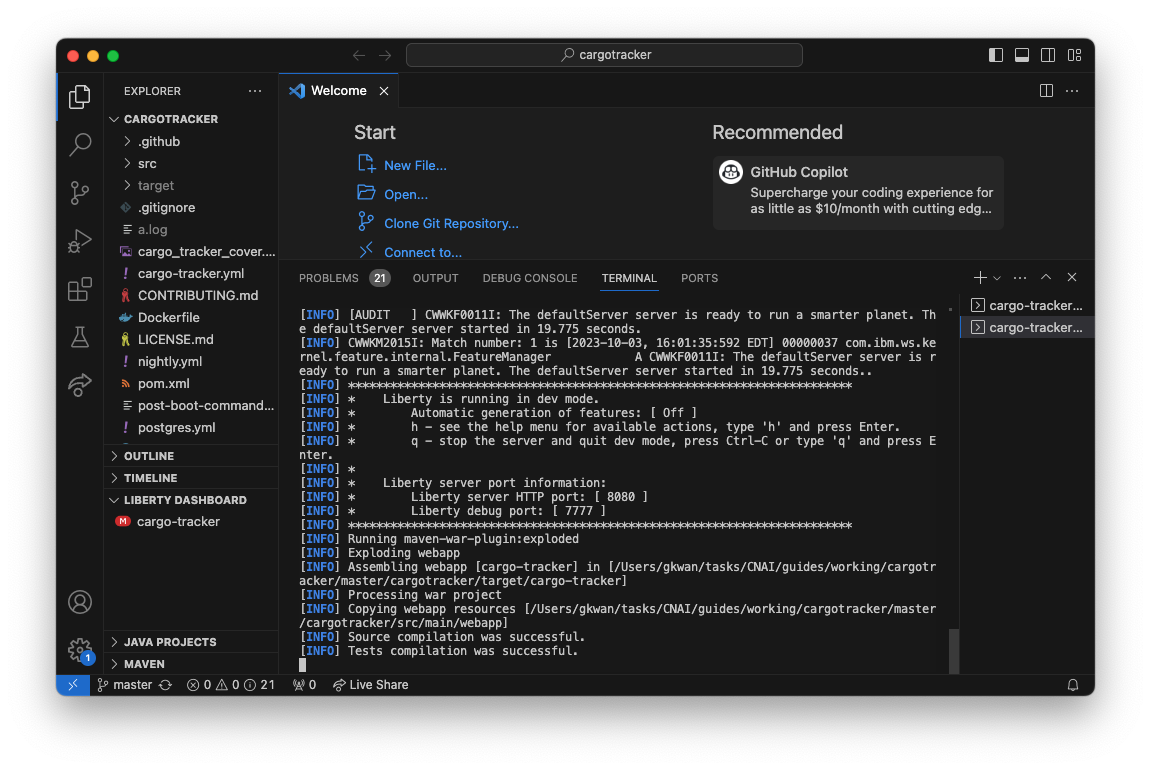The image size is (1151, 770).
Task: Expand the src folder
Action: [x=147, y=163]
